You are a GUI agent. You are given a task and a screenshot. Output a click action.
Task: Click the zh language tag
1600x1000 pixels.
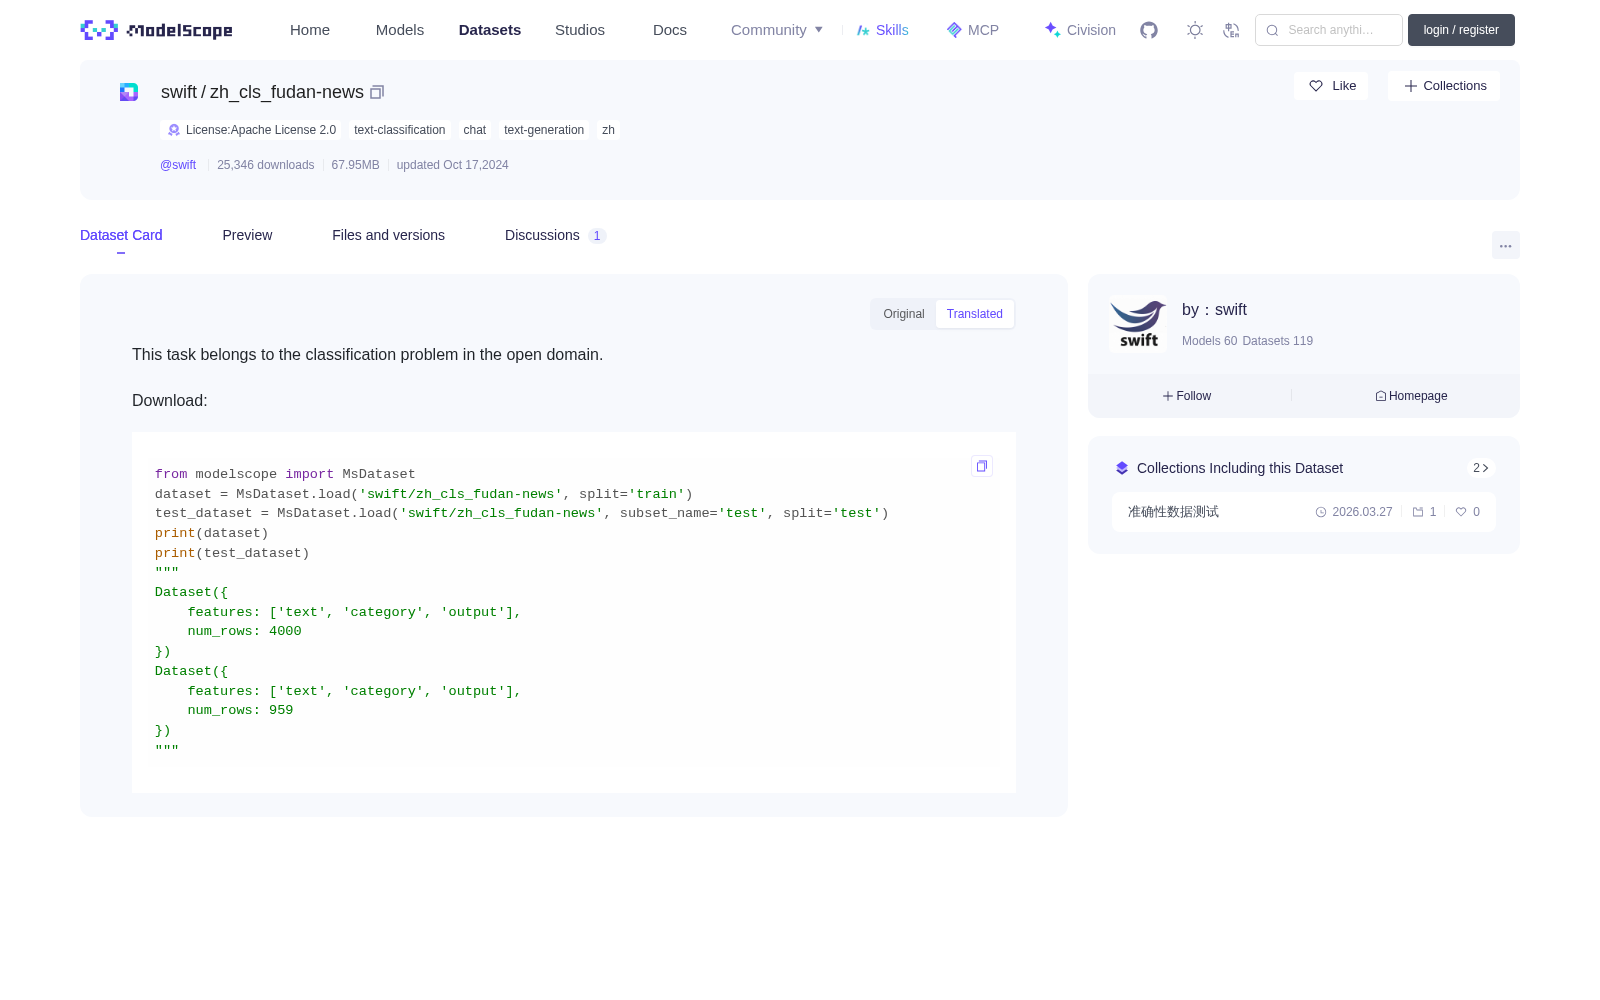608,130
